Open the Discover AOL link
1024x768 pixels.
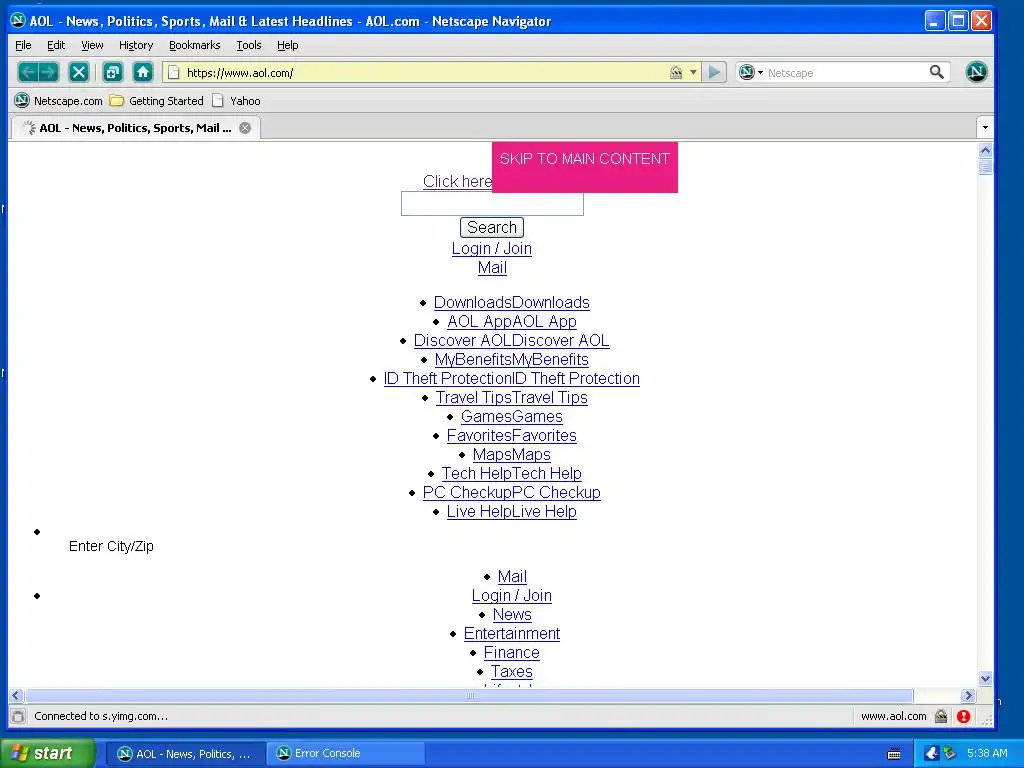pyautogui.click(x=511, y=340)
